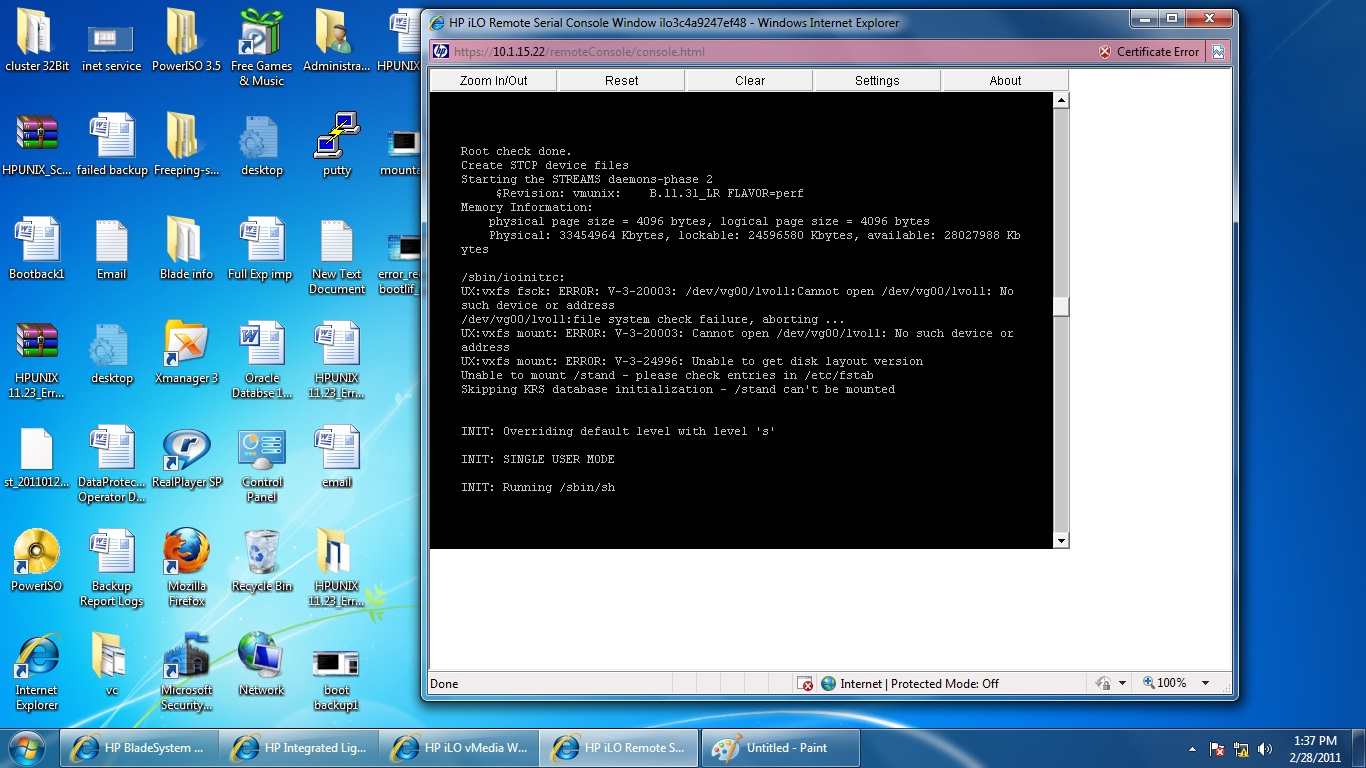This screenshot has width=1366, height=768.
Task: Select the RealPlayer SP shortcut
Action: click(x=186, y=458)
